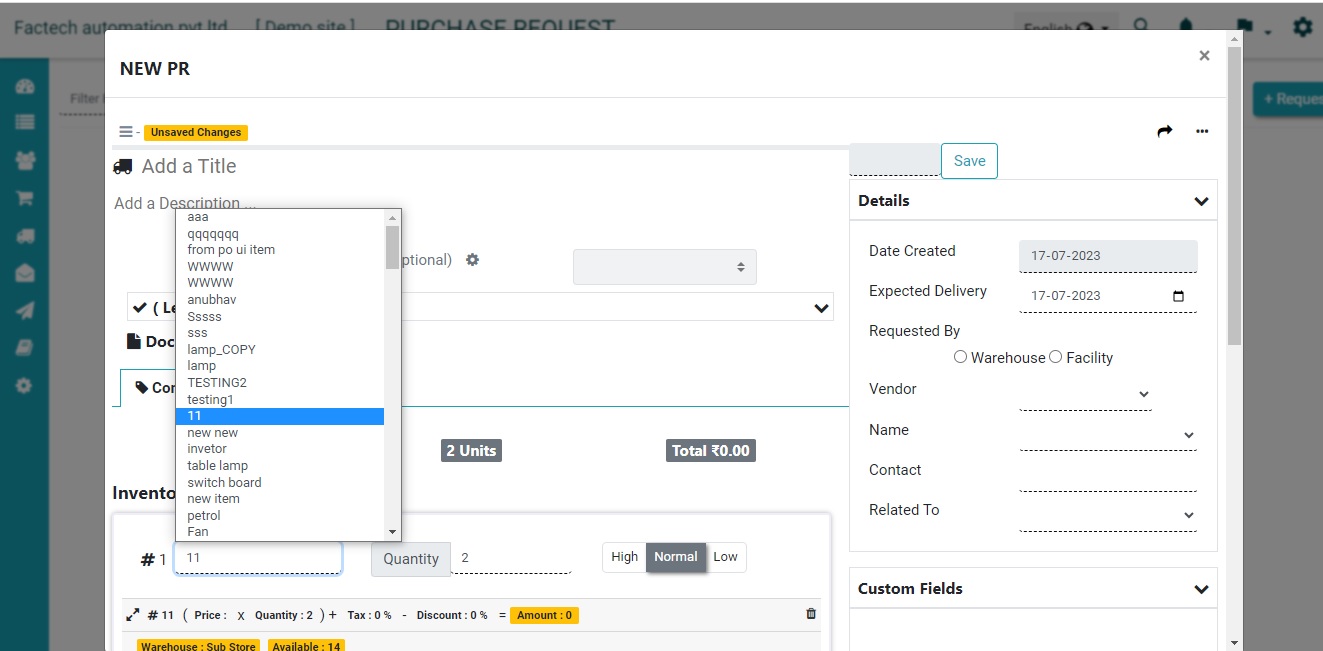Click the gear icon in top header
This screenshot has width=1323, height=651.
(x=1302, y=26)
